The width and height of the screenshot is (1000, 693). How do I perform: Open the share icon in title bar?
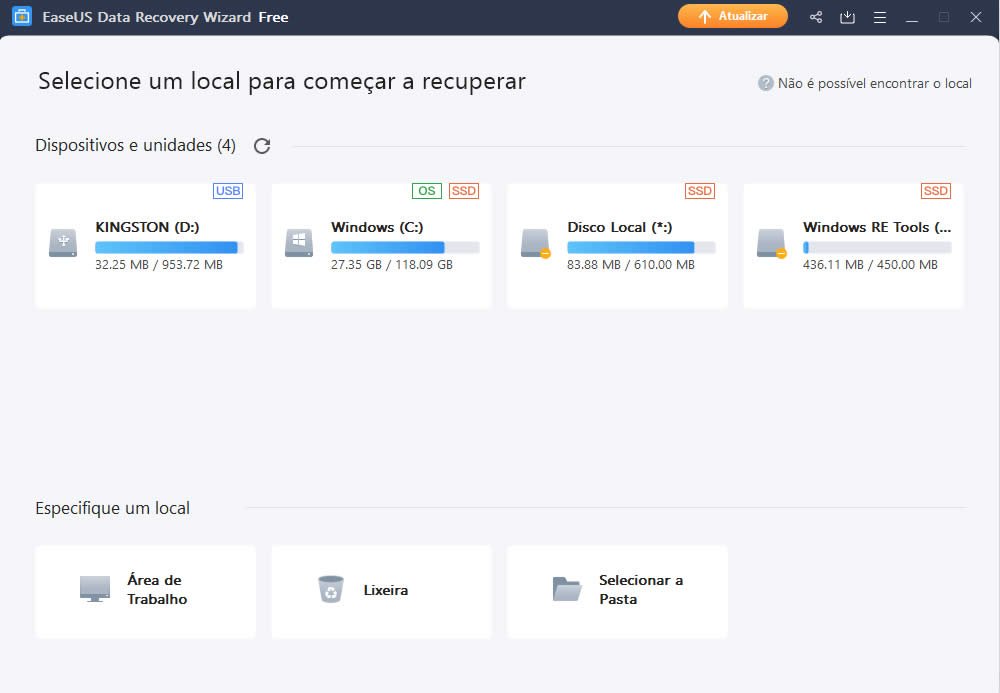tap(816, 17)
